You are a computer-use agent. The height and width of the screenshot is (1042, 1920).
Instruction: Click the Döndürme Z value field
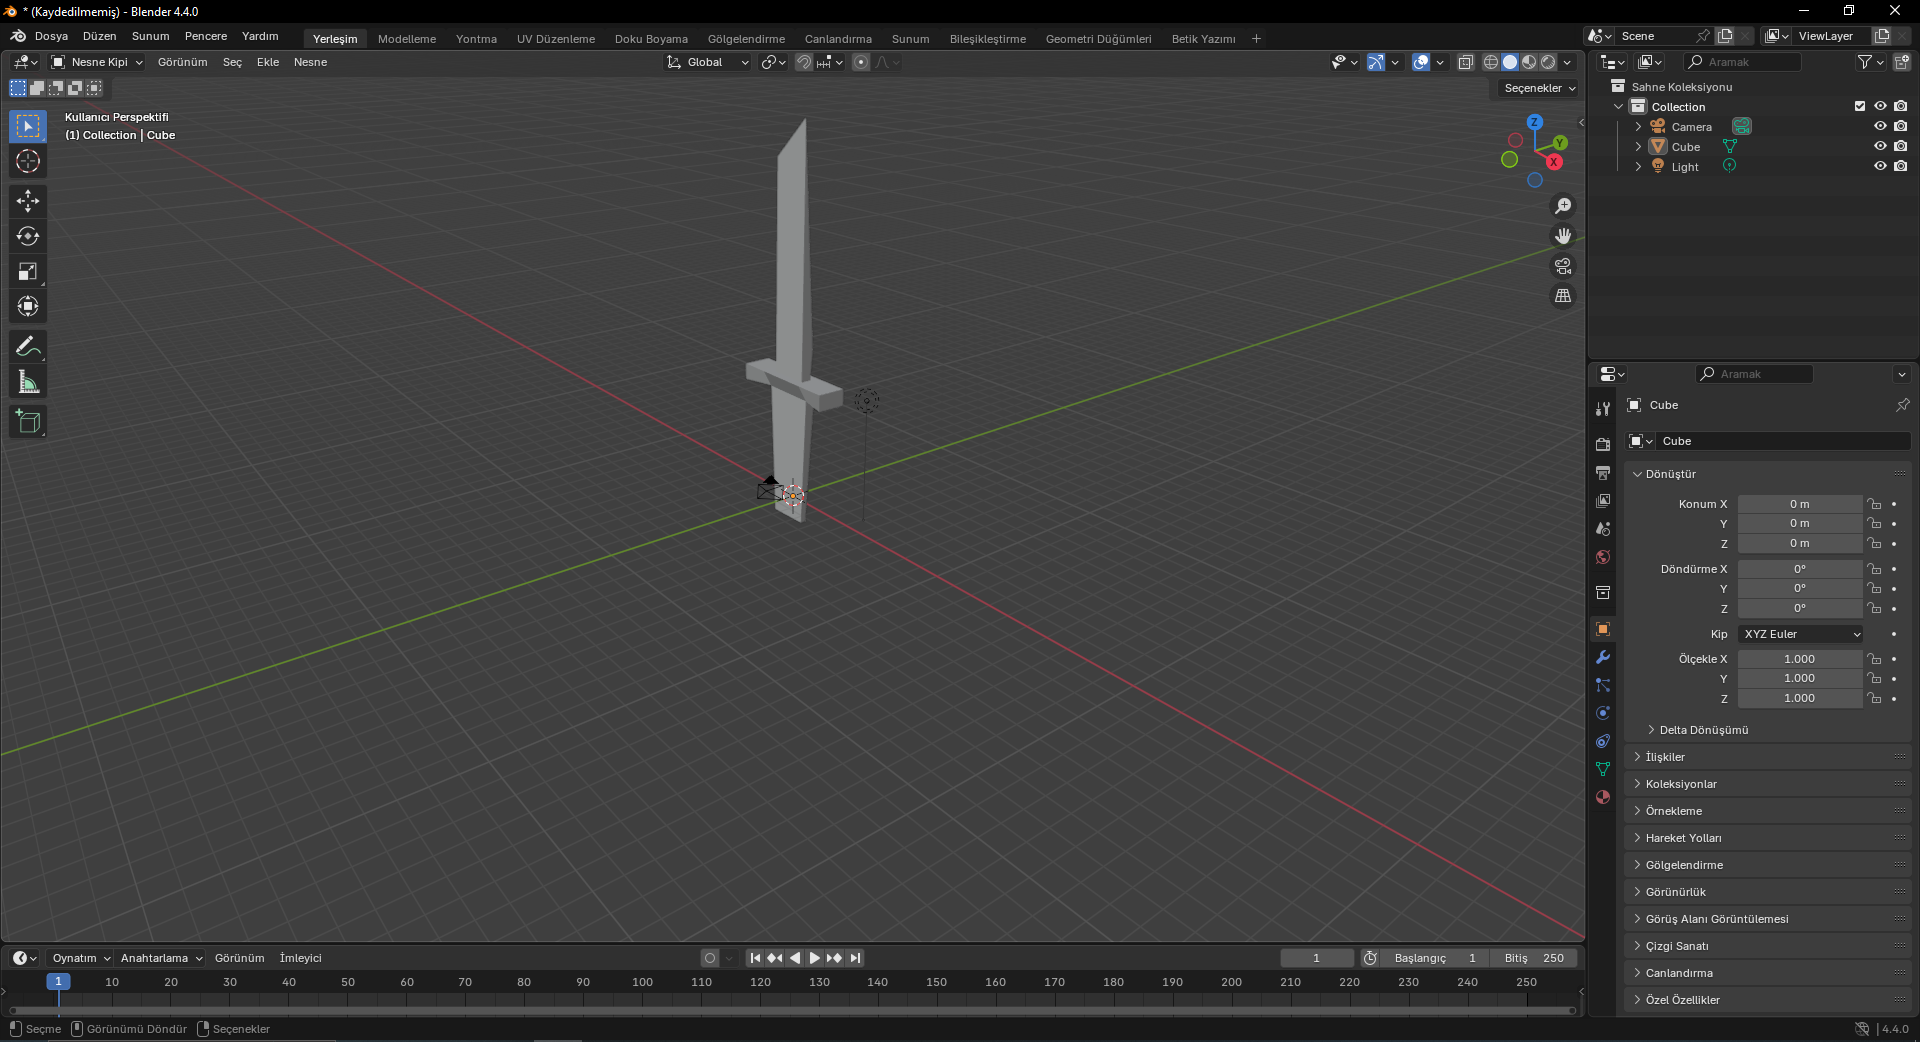tap(1800, 608)
